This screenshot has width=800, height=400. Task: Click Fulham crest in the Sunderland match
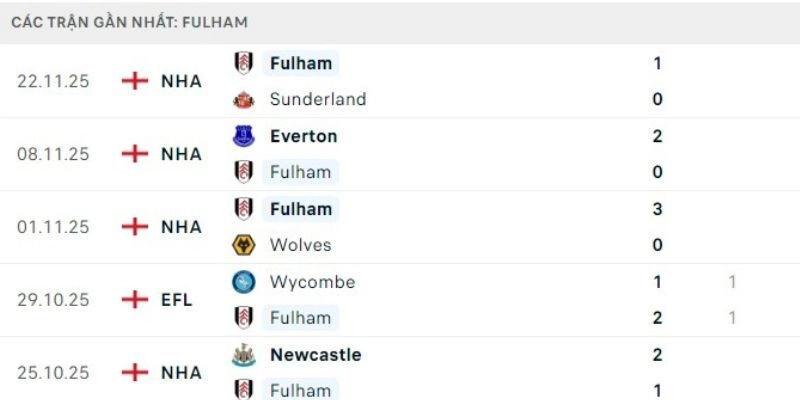coord(242,63)
